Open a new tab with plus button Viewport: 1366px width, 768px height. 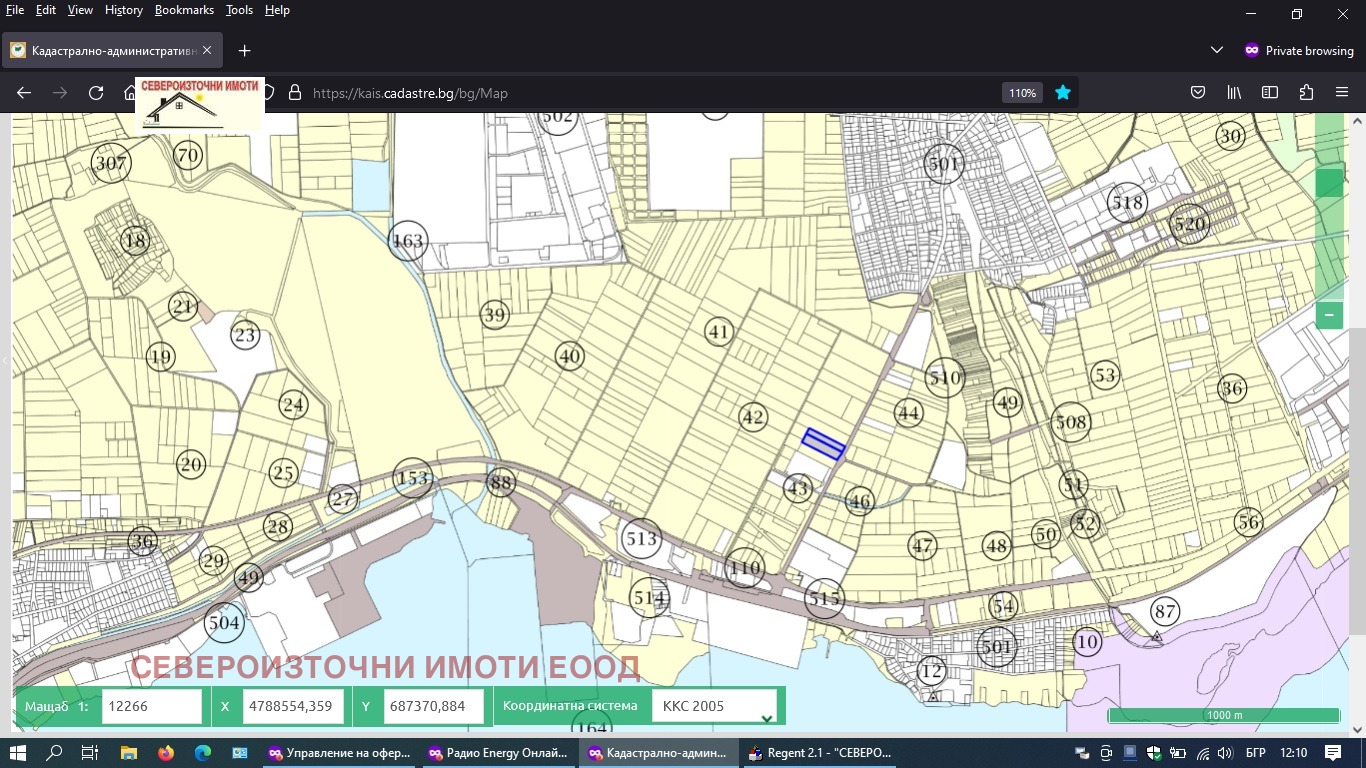point(244,50)
